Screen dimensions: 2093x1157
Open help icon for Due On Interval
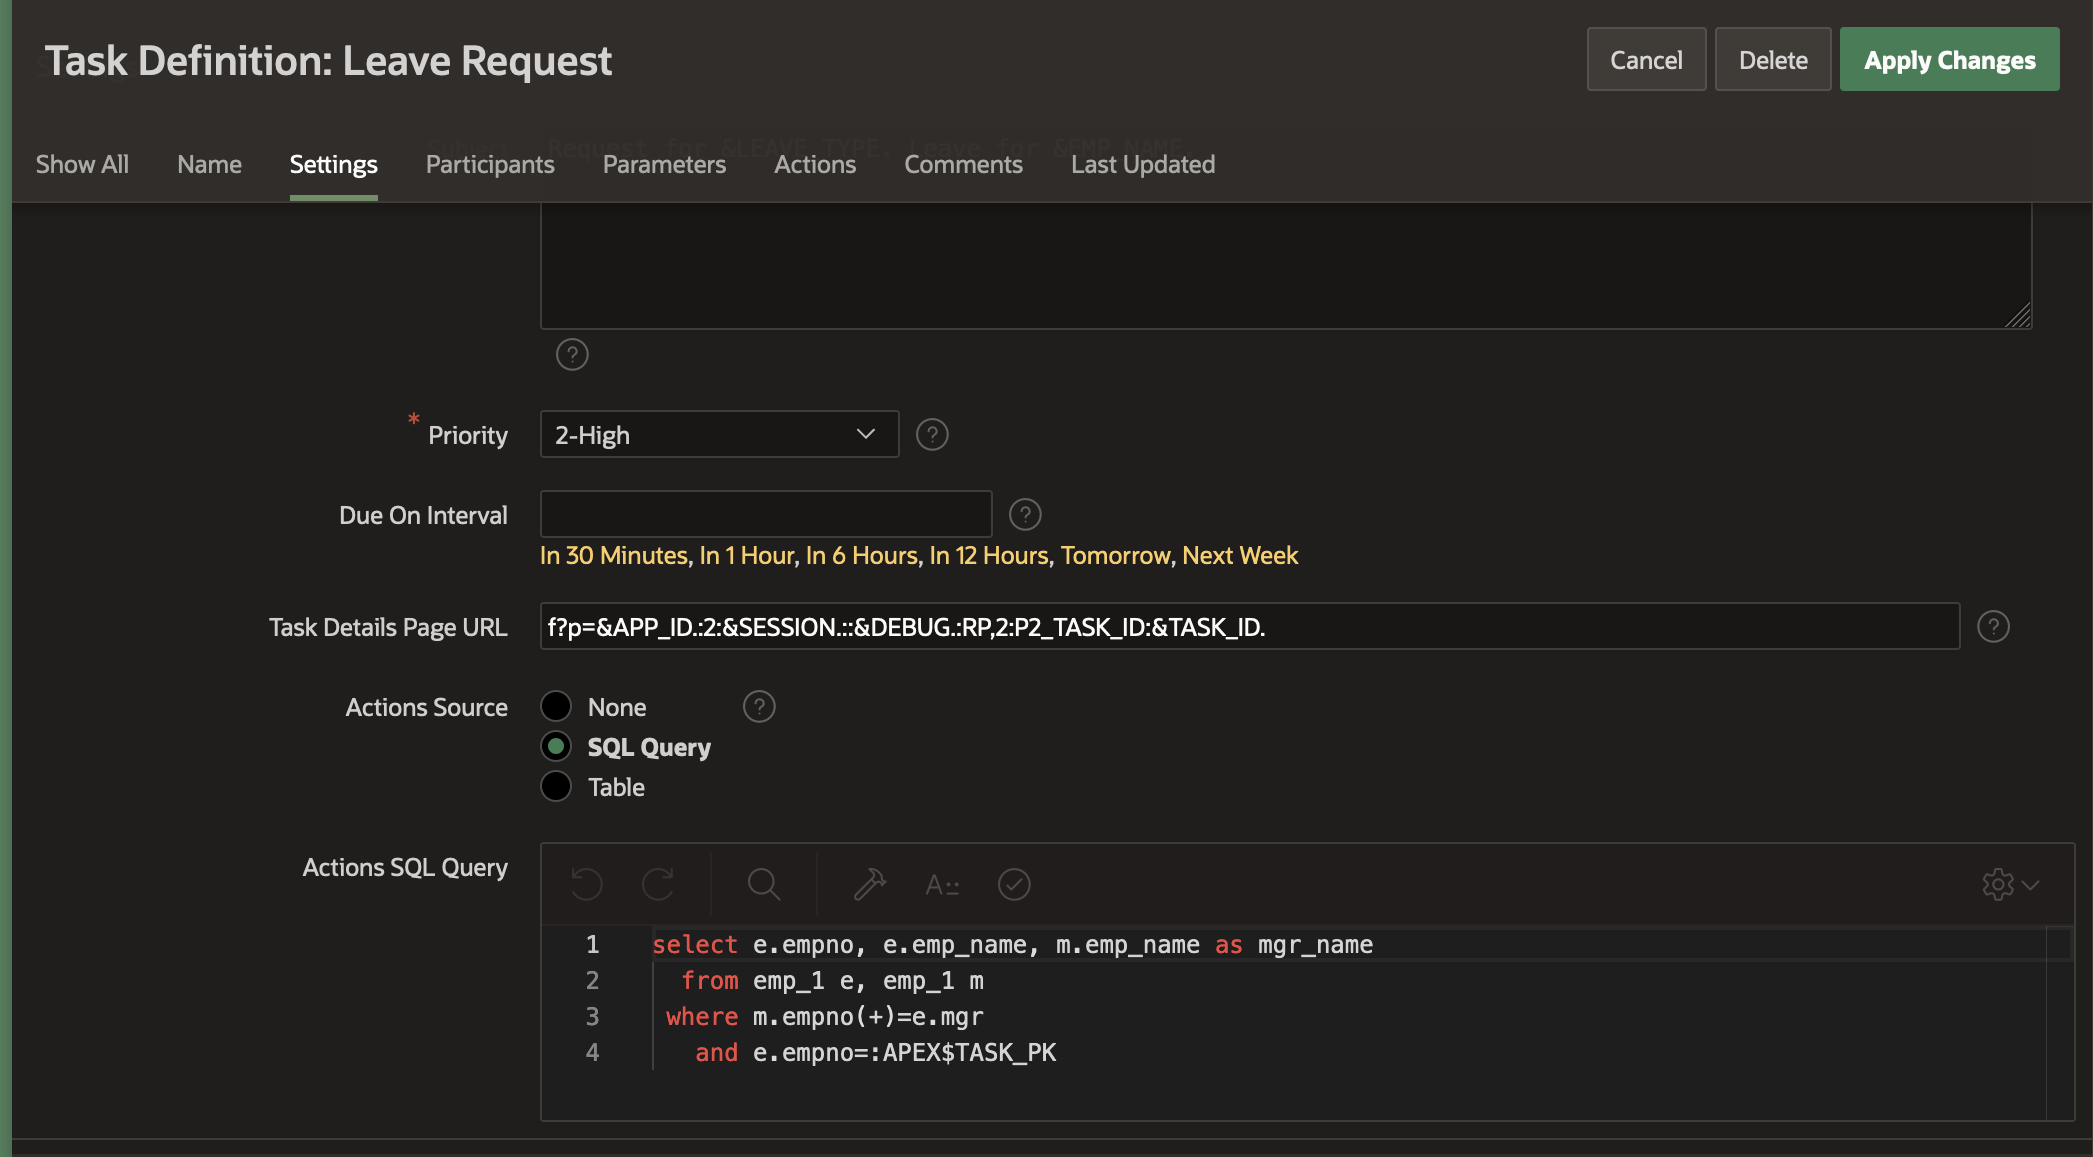[x=1025, y=515]
